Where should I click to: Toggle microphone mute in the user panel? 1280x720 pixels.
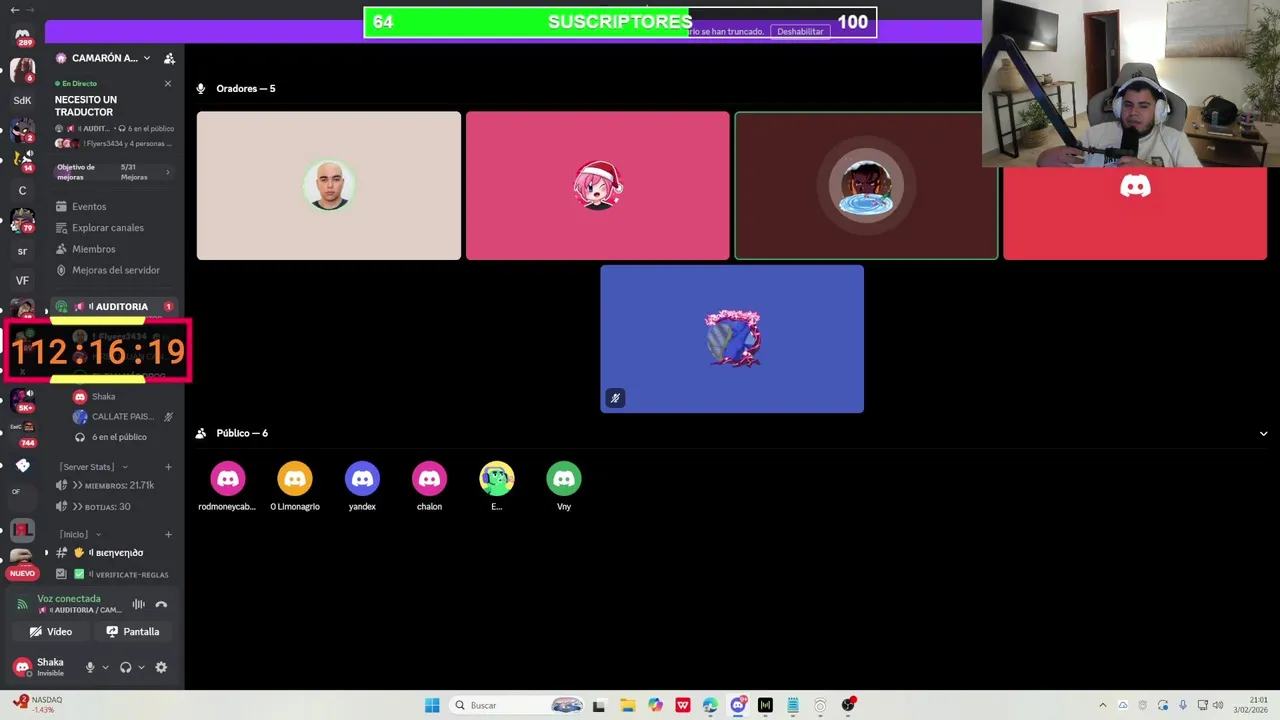click(90, 667)
